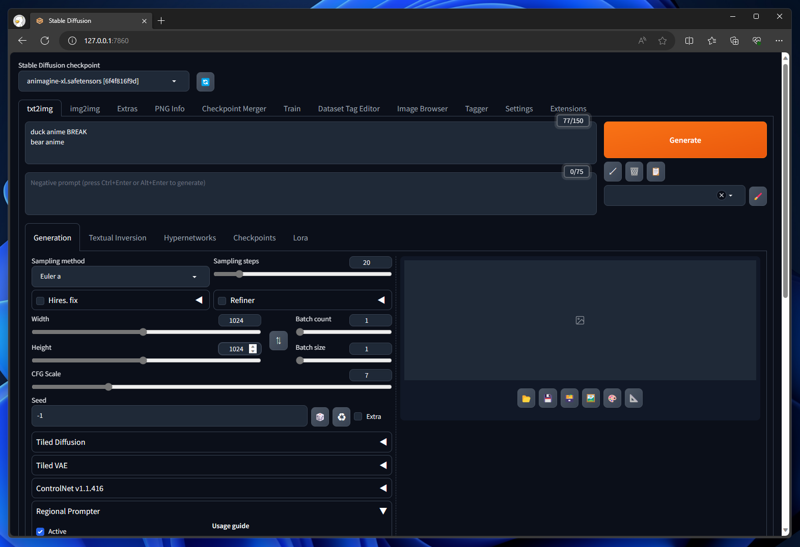This screenshot has height=547, width=800.
Task: Open the Stable Diffusion checkpoint dropdown
Action: pos(104,82)
